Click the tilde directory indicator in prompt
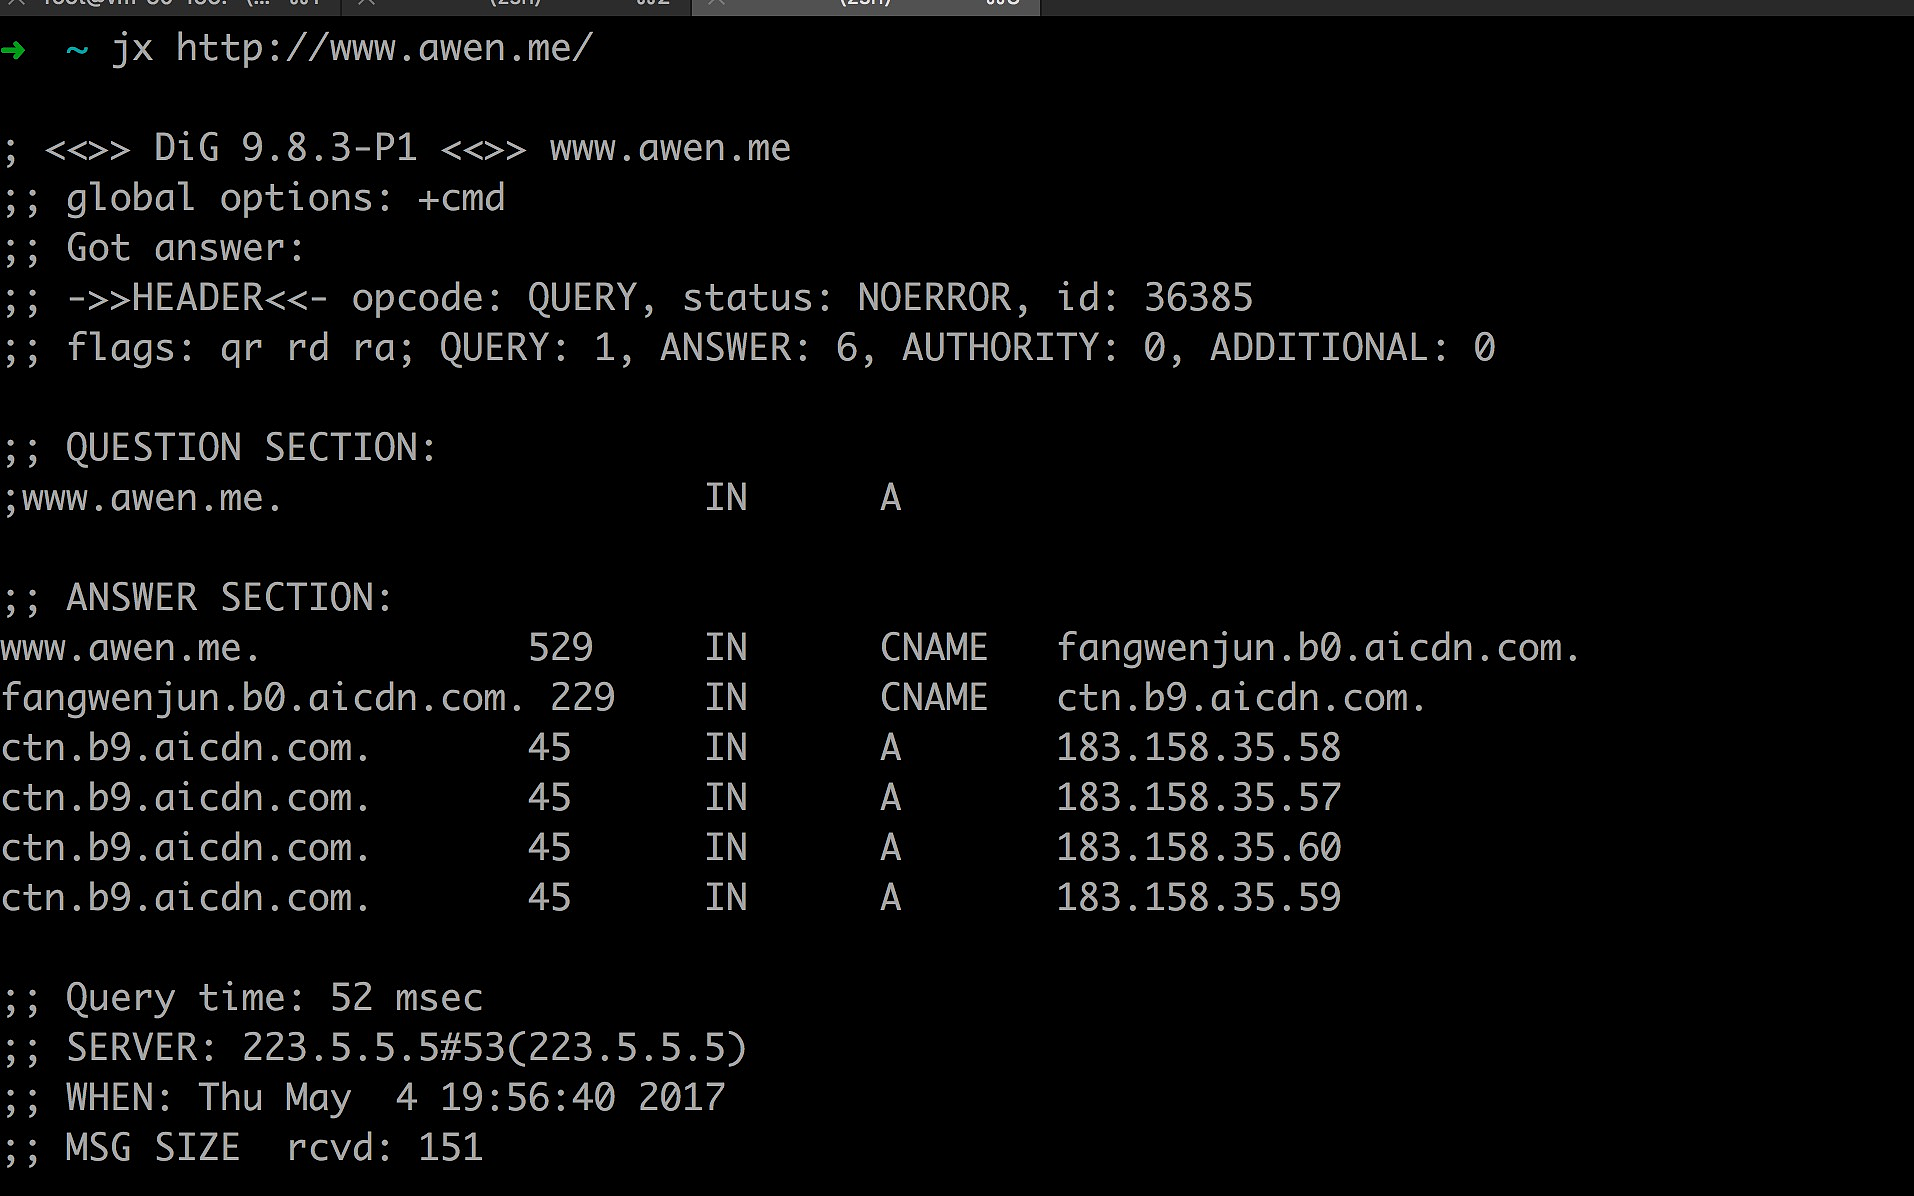Viewport: 1914px width, 1196px height. coord(77,49)
